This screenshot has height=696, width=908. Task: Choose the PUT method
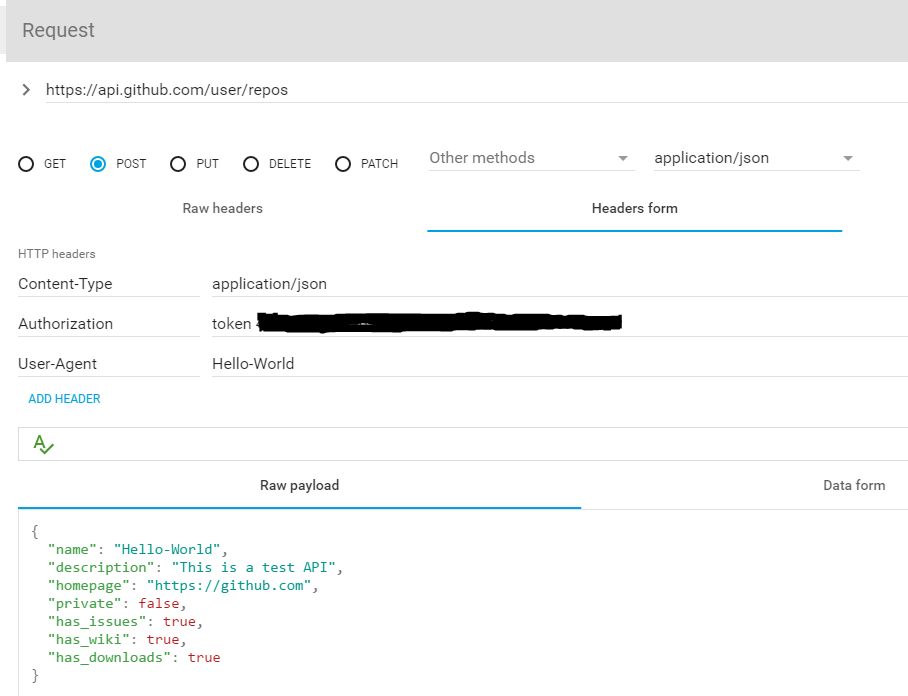pyautogui.click(x=178, y=164)
